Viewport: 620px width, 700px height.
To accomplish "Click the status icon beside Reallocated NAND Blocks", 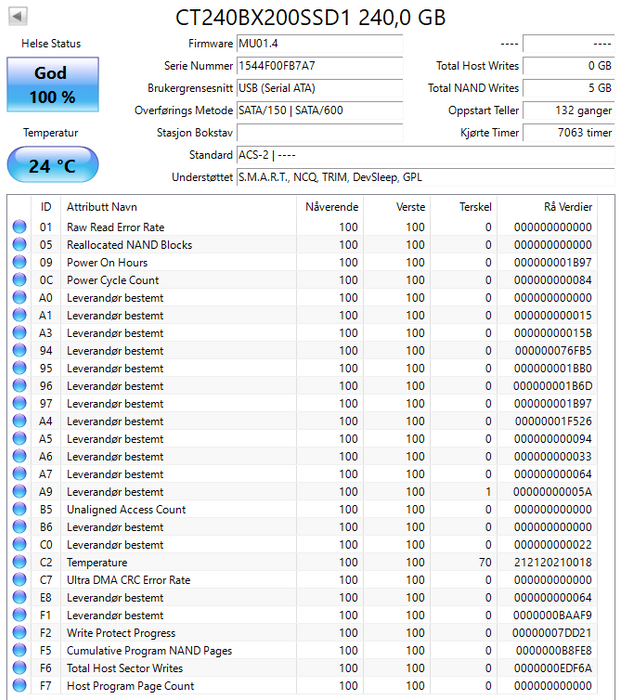I will click(x=20, y=245).
